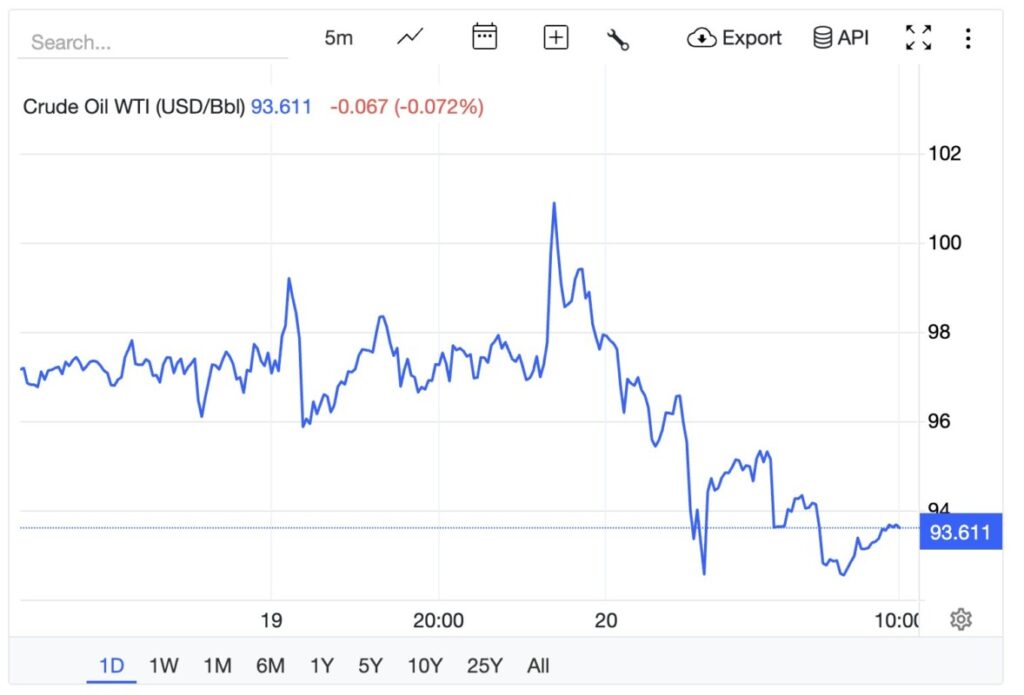The width and height of the screenshot is (1024, 695).
Task: Open the chart tools wrench icon
Action: point(618,37)
